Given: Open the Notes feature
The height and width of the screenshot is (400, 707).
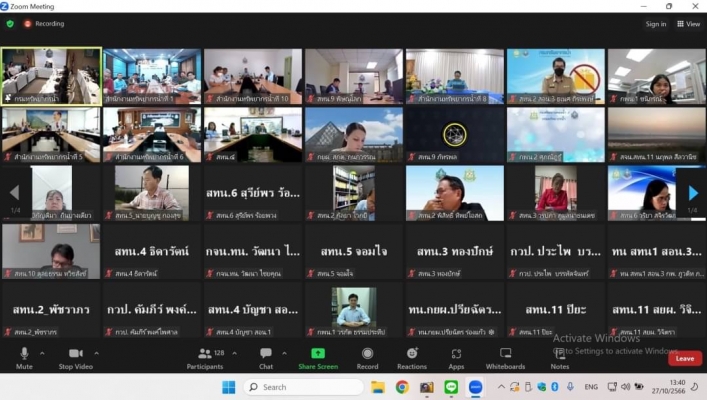Looking at the screenshot, I should 560,359.
